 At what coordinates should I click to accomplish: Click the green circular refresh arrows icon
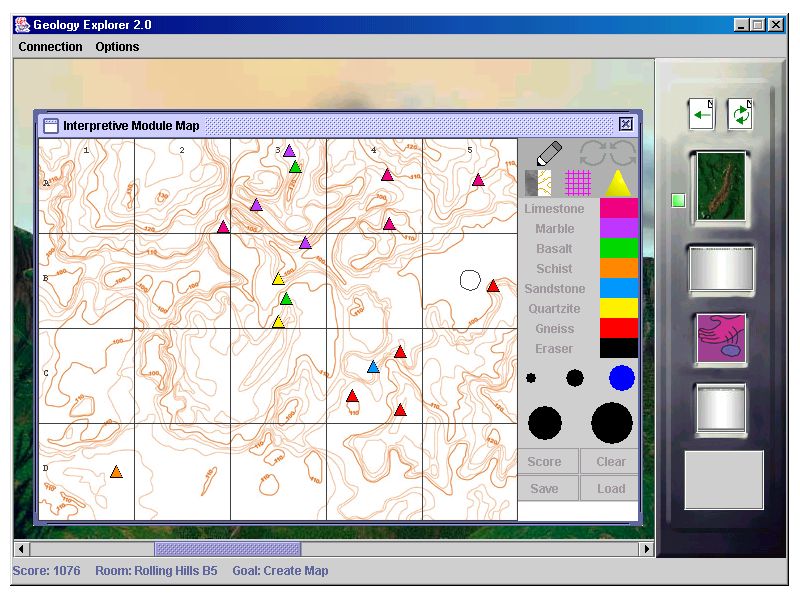740,114
